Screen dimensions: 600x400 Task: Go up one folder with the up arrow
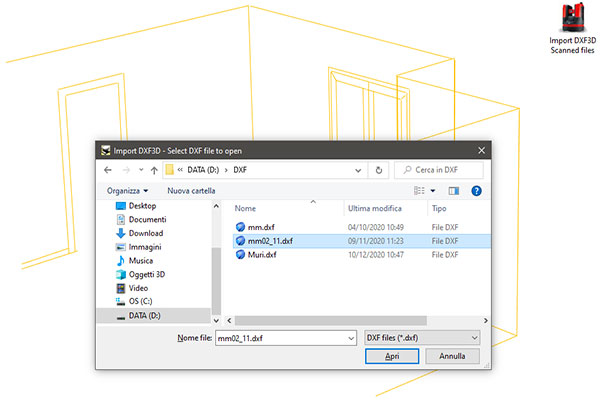tap(154, 170)
